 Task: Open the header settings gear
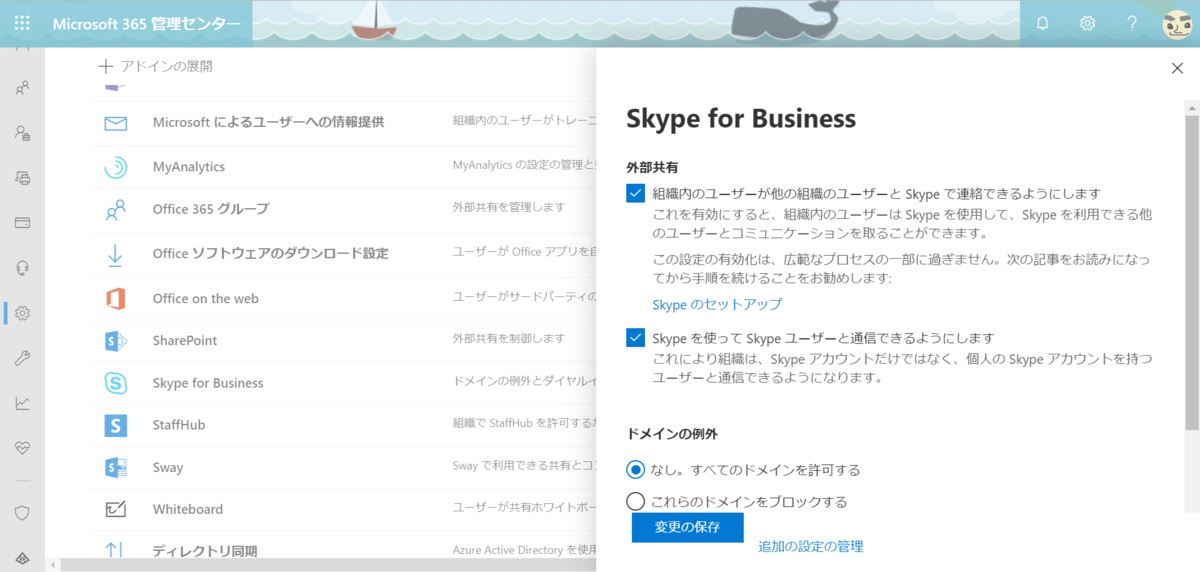click(1088, 23)
